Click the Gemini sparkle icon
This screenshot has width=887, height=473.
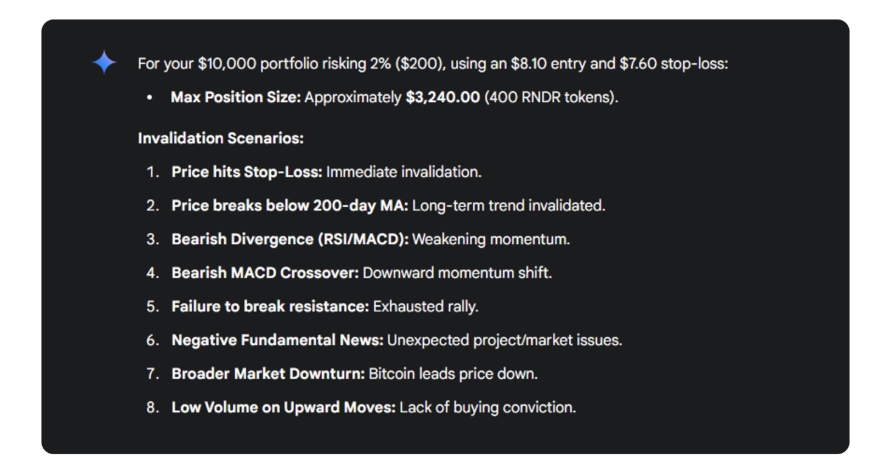pyautogui.click(x=105, y=64)
